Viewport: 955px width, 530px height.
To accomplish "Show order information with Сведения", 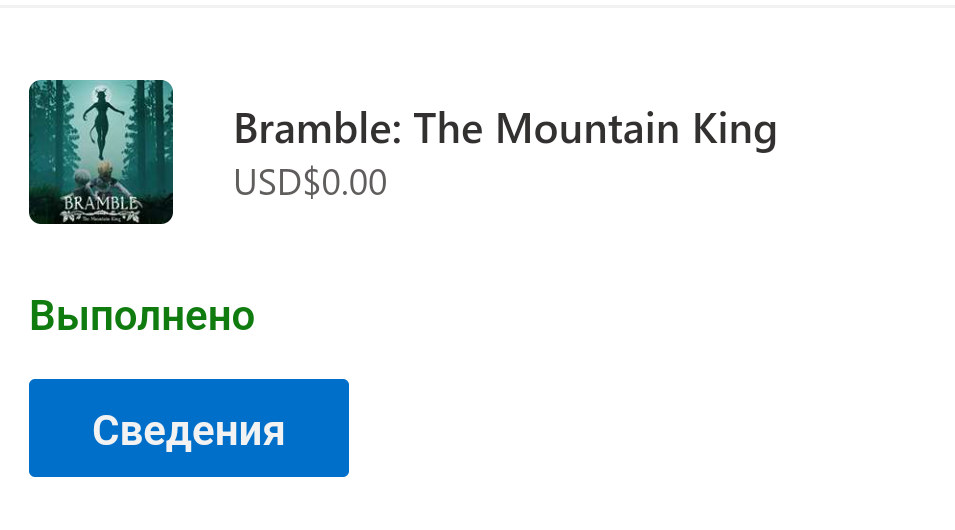I will [x=189, y=428].
